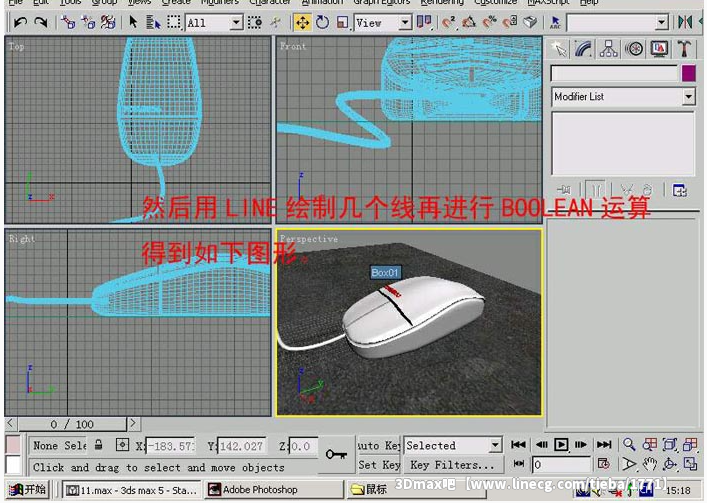
Task: Activate the Select and Scale tool
Action: coord(343,22)
